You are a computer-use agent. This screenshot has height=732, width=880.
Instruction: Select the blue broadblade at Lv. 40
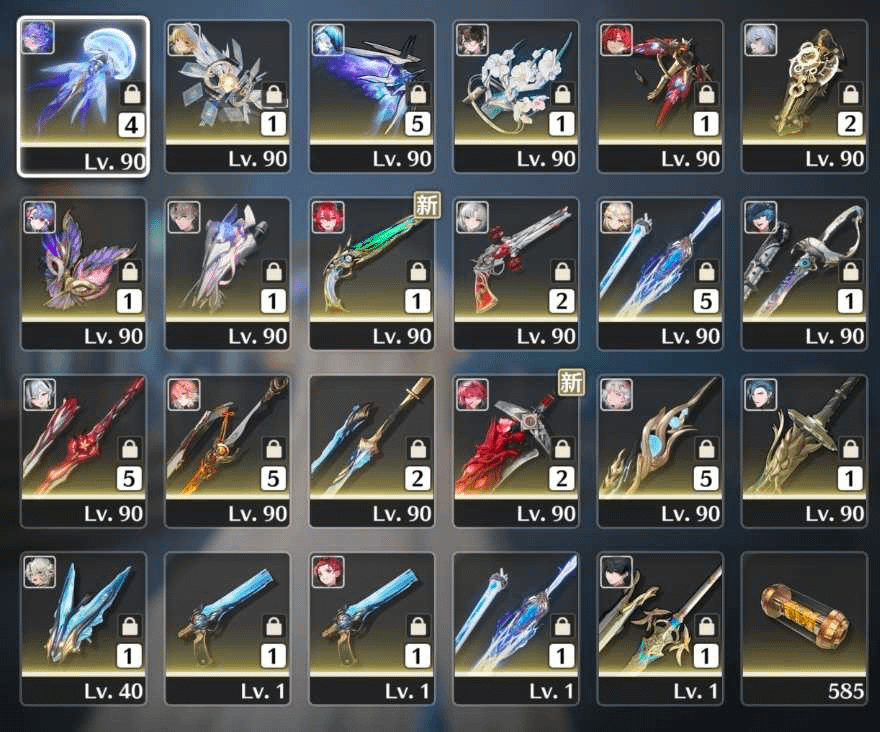click(83, 629)
